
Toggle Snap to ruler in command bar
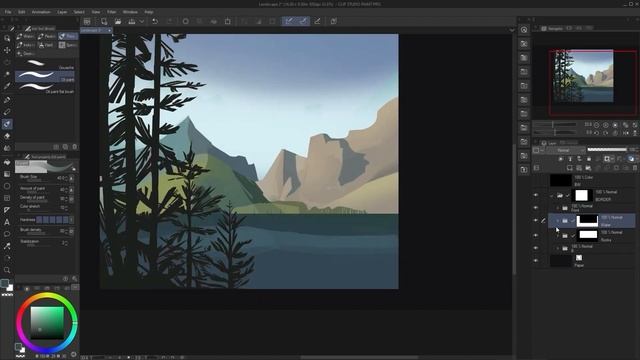289,21
